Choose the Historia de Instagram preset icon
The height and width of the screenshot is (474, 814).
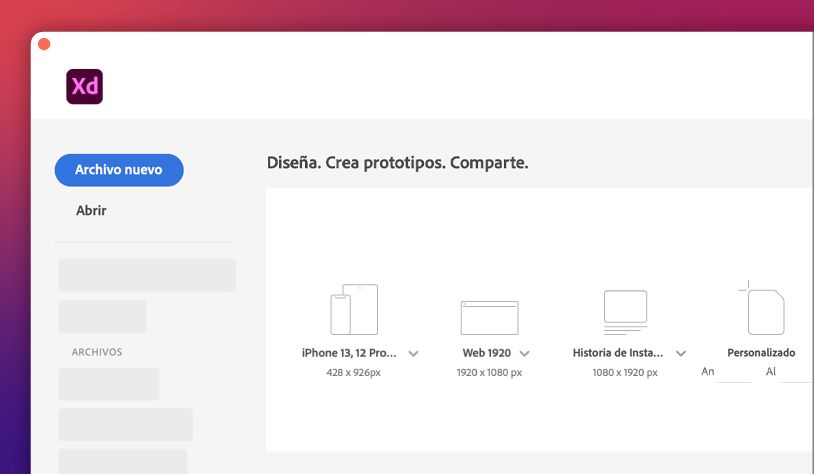click(x=625, y=312)
